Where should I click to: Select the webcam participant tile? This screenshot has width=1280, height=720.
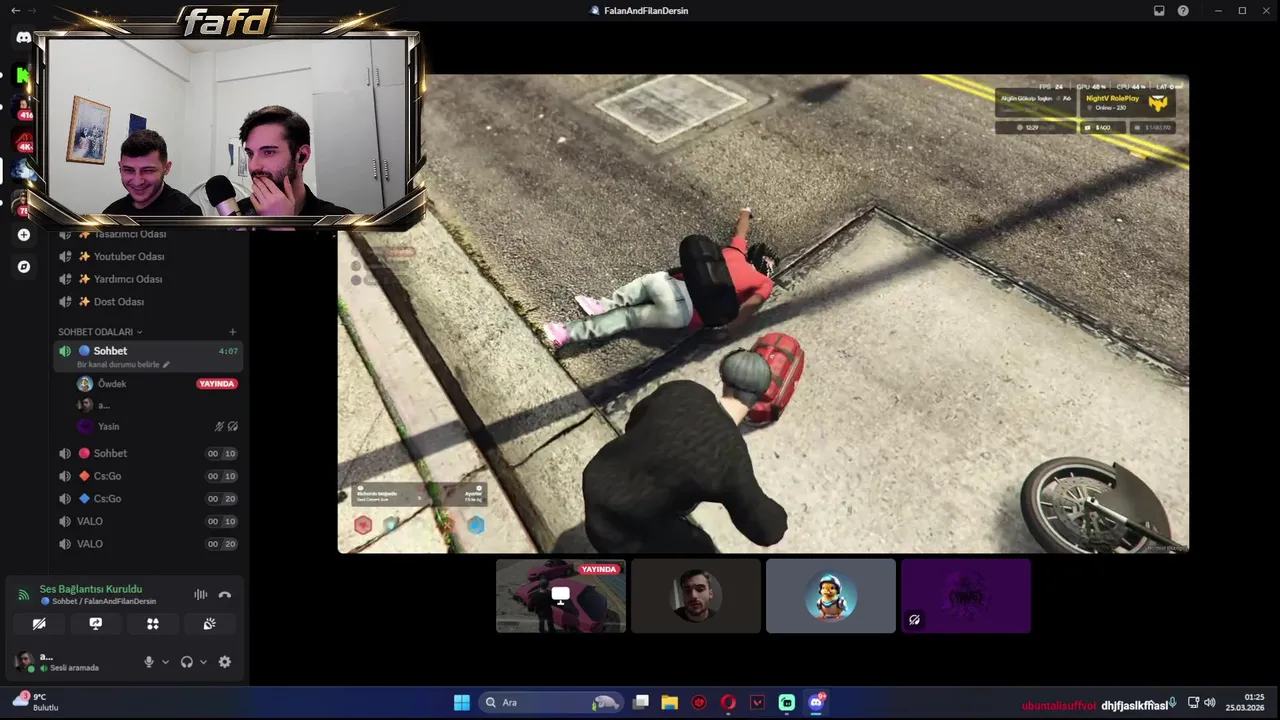696,596
